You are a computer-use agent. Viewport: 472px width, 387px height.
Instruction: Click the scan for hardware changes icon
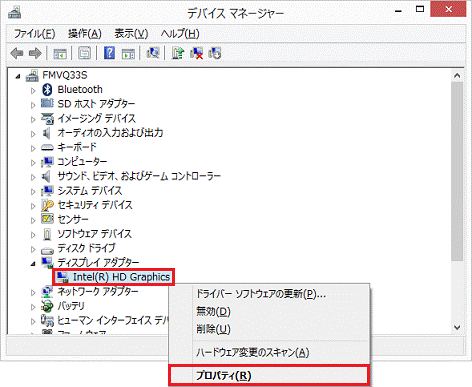click(153, 53)
